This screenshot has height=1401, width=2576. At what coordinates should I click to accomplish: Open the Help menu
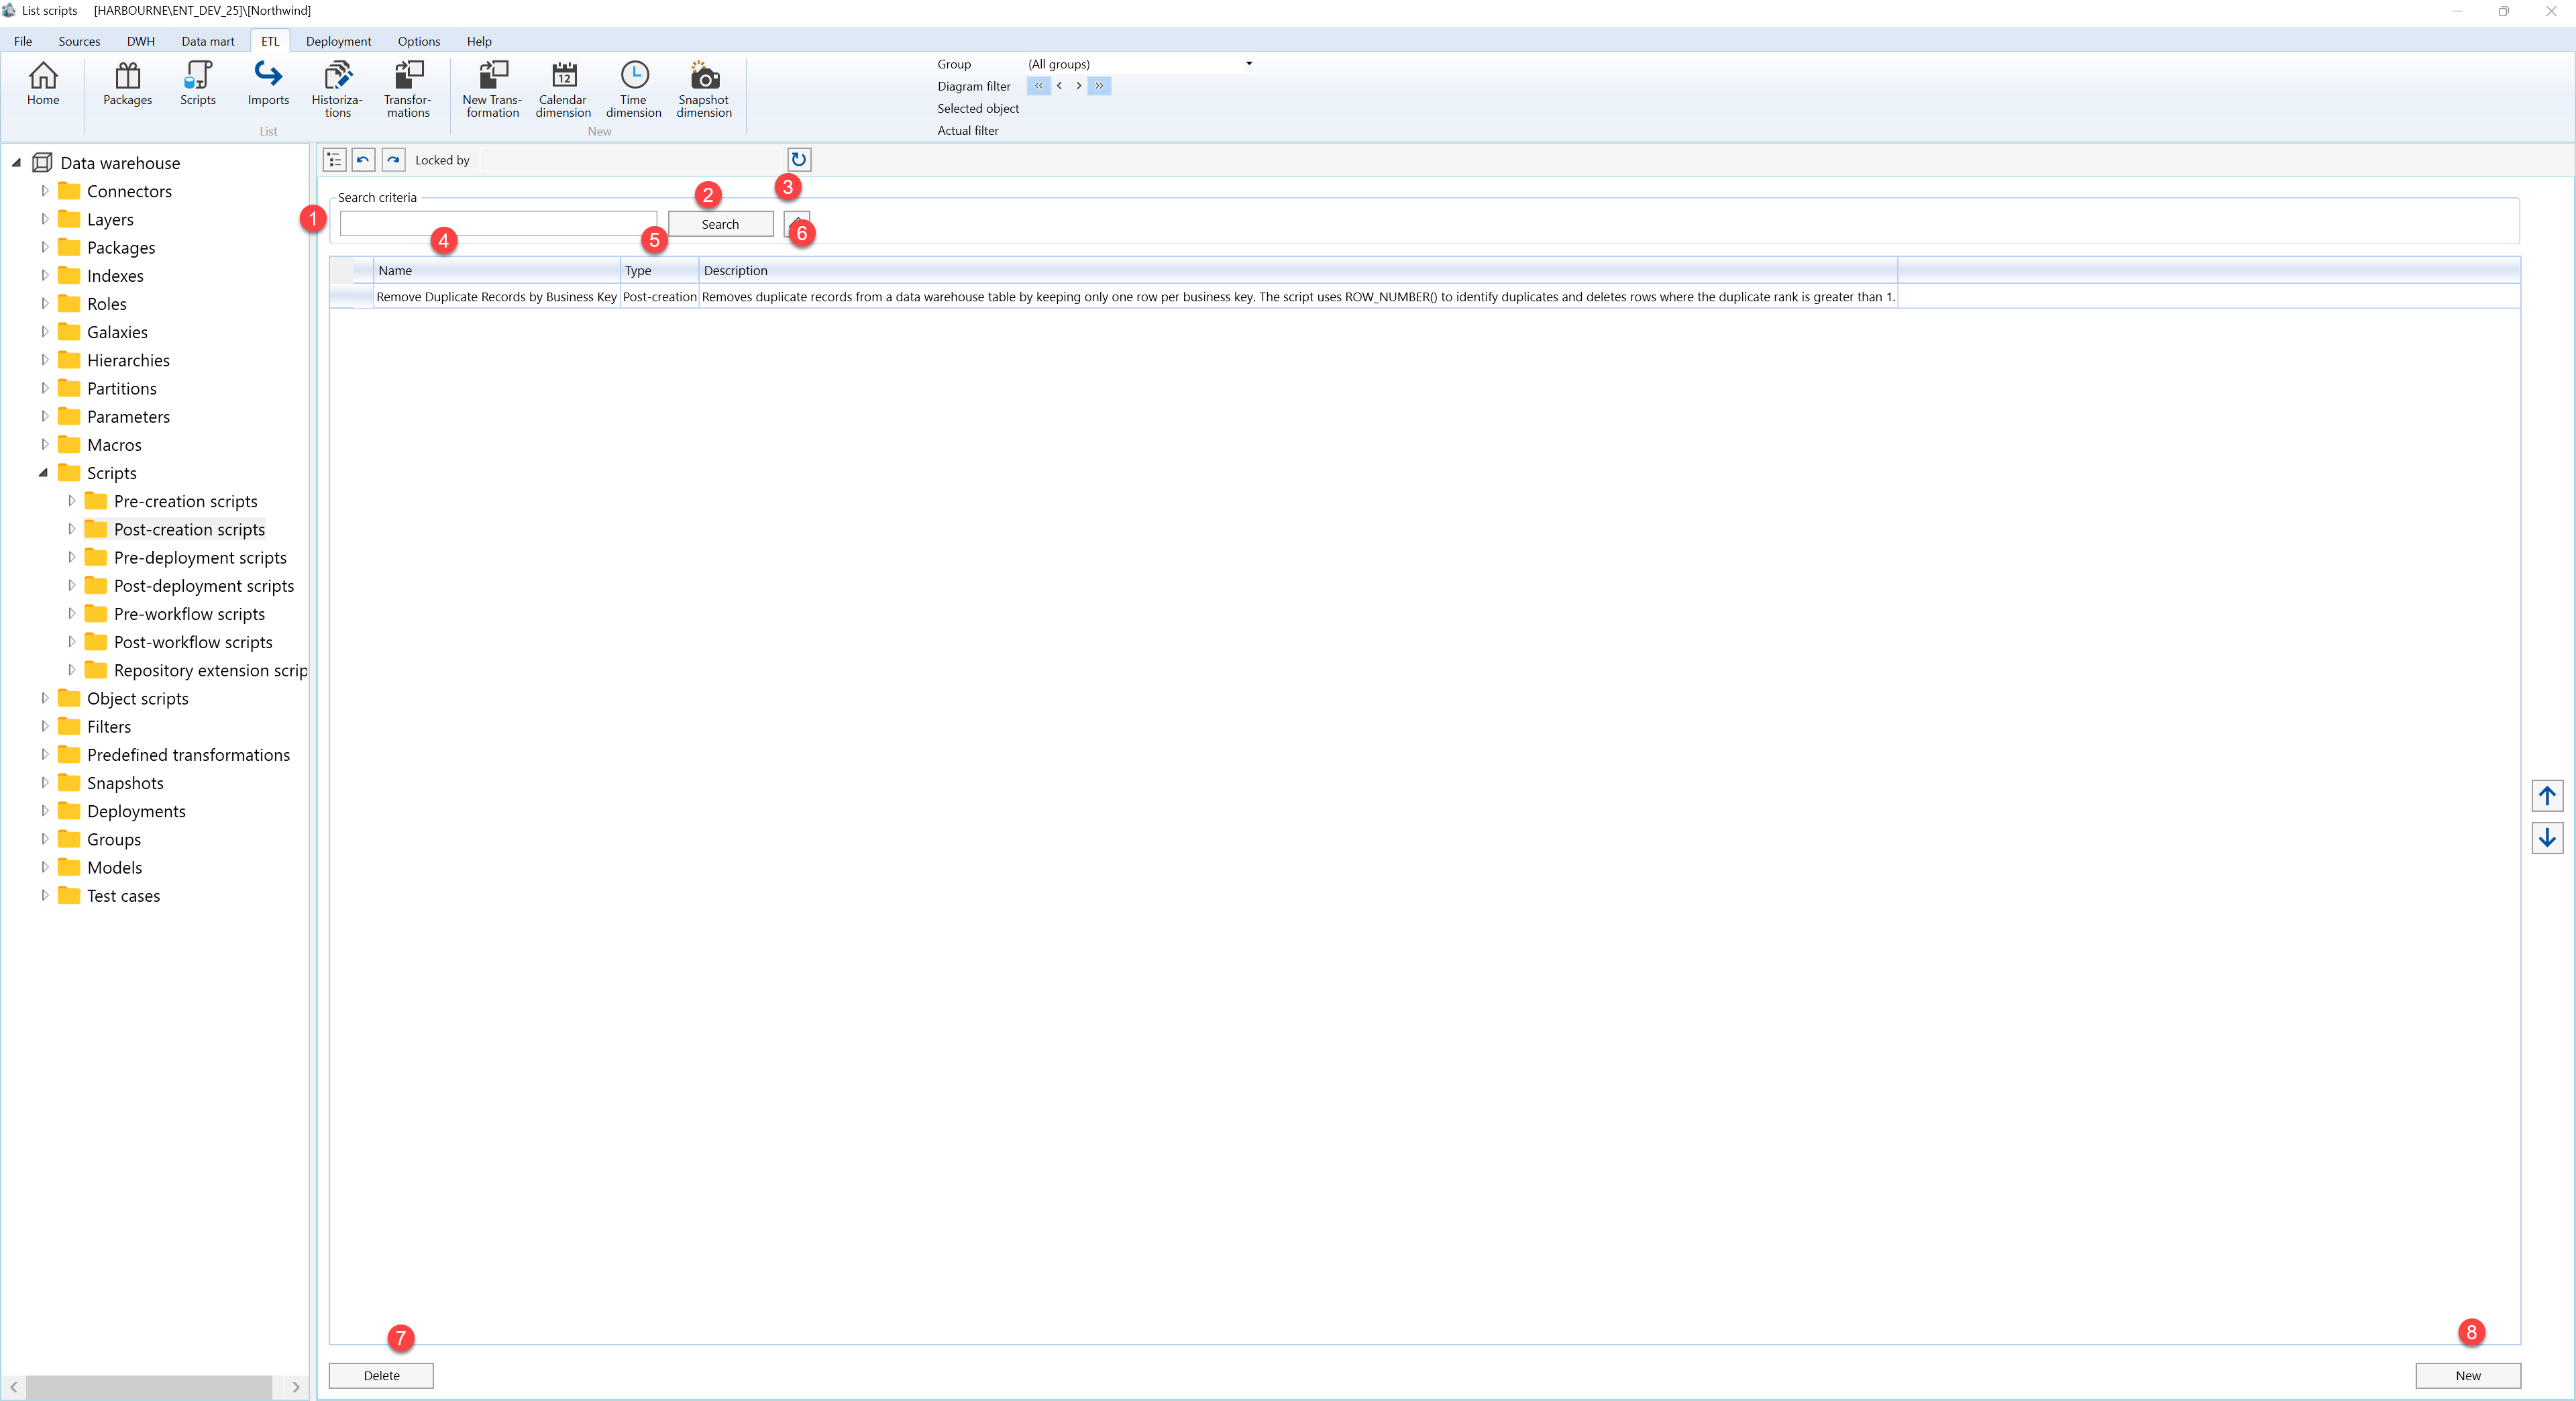point(479,41)
